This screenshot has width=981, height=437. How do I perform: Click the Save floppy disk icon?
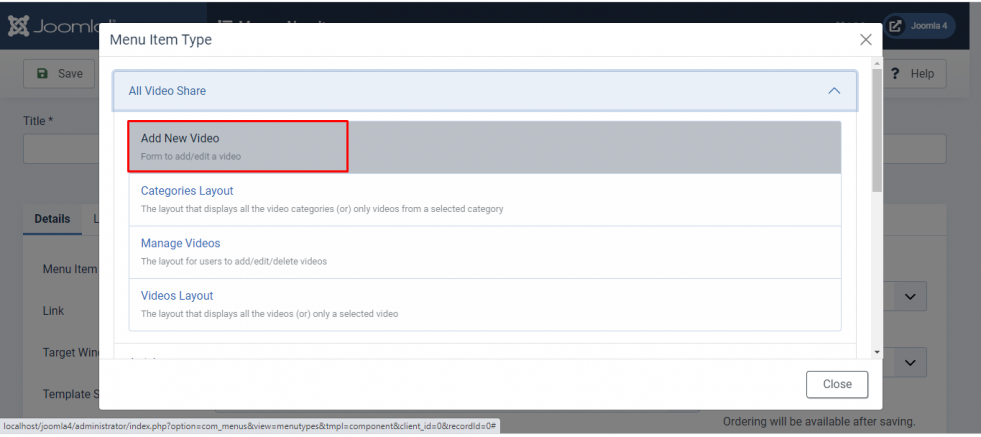[43, 73]
